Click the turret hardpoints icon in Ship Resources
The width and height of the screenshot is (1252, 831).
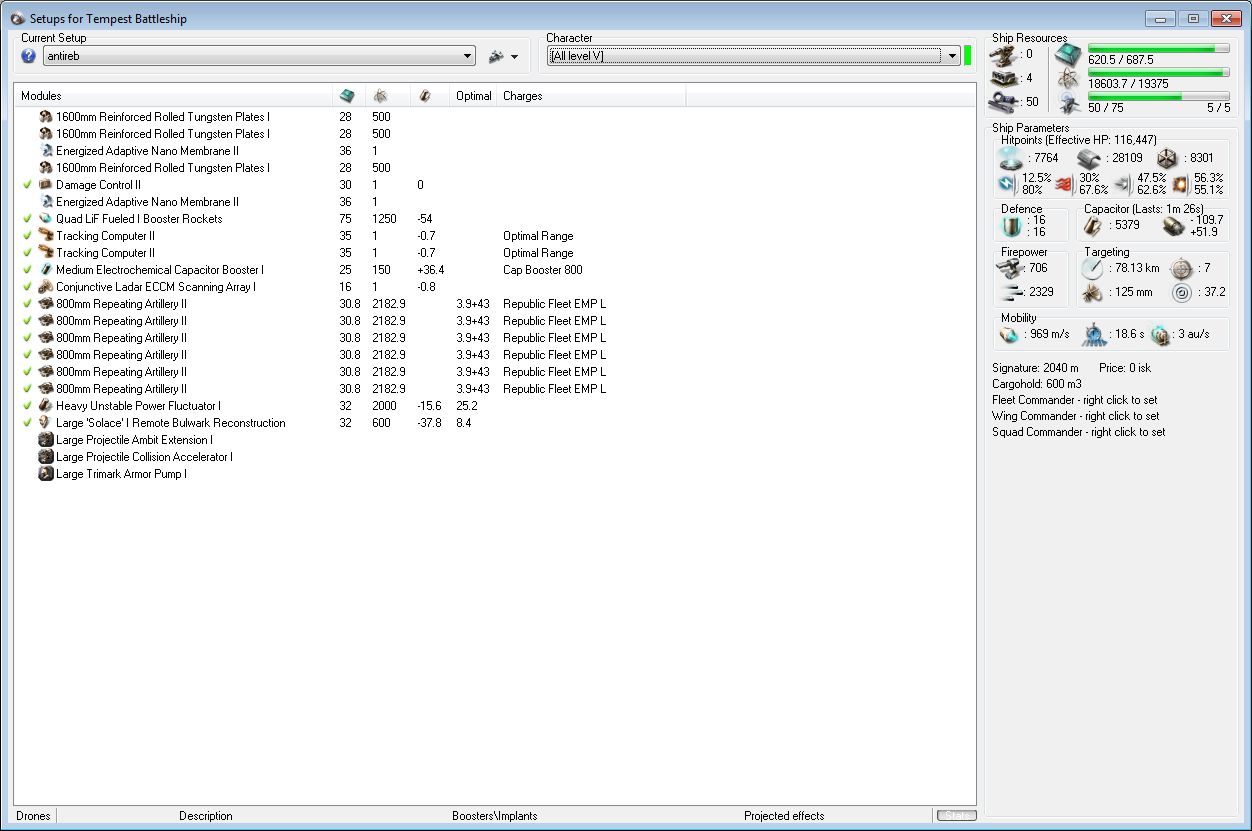coord(1004,54)
